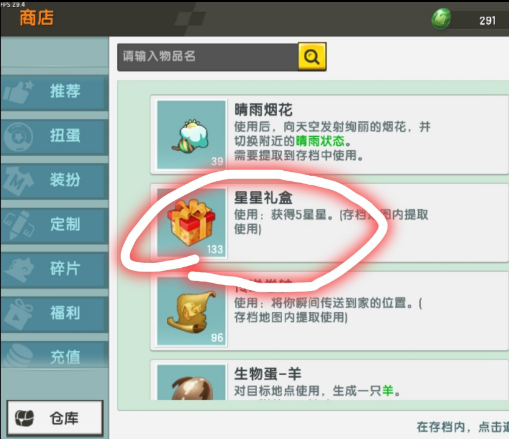Viewport: 509px width, 439px height.
Task: Click the thumbs-up icon beside 推荐
Action: coord(18,92)
